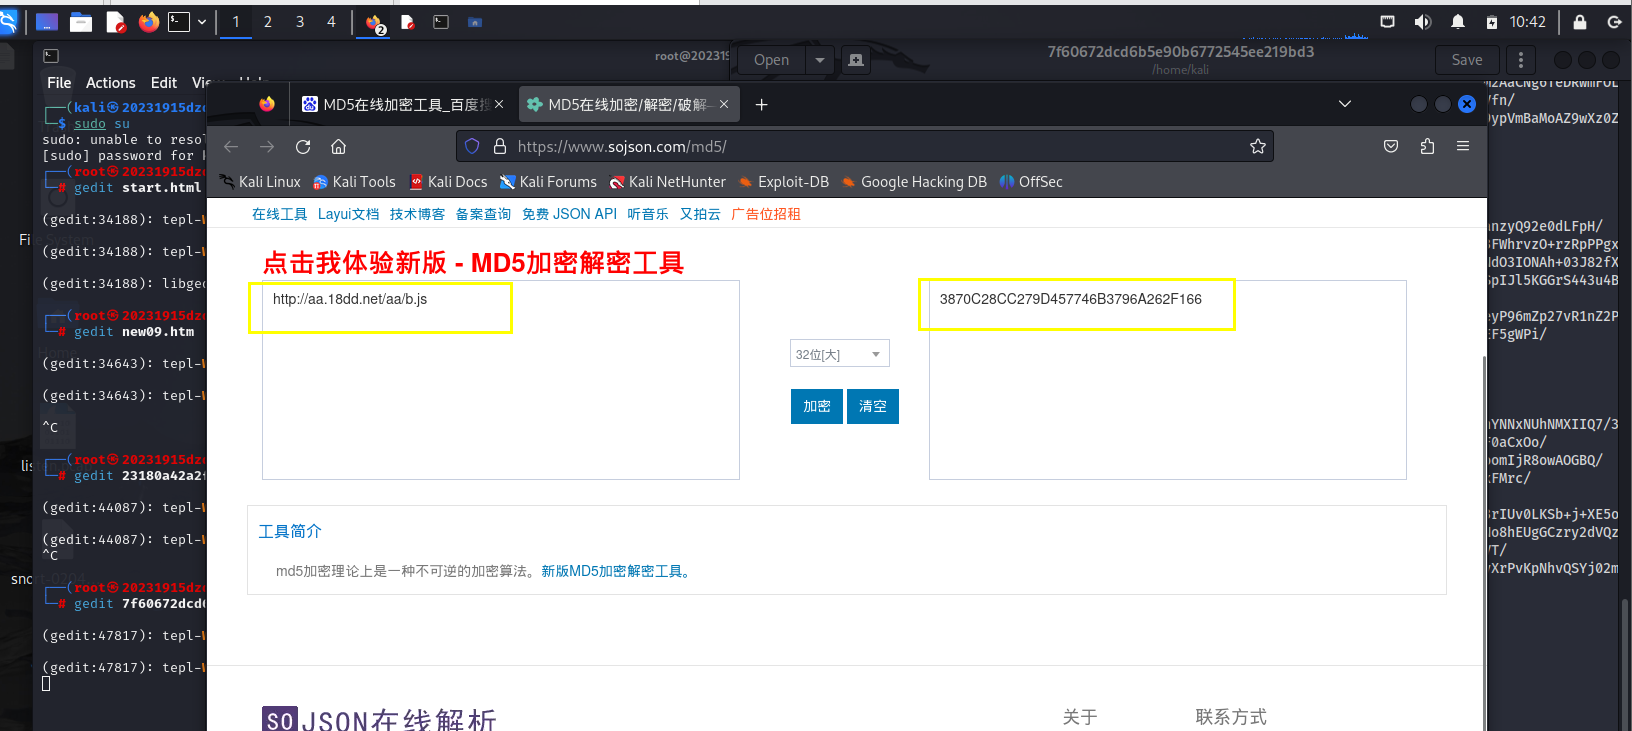Close the MD5在线加密工具_百度 tab

499,104
